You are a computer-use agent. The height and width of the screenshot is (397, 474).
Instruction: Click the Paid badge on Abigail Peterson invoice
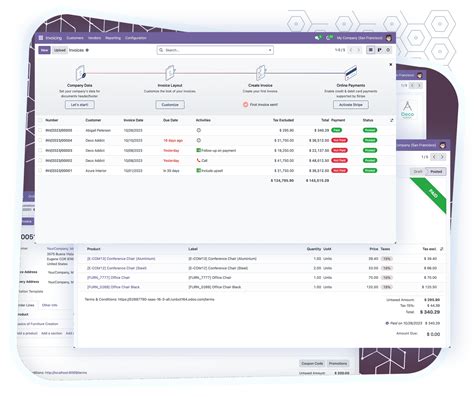pos(337,130)
